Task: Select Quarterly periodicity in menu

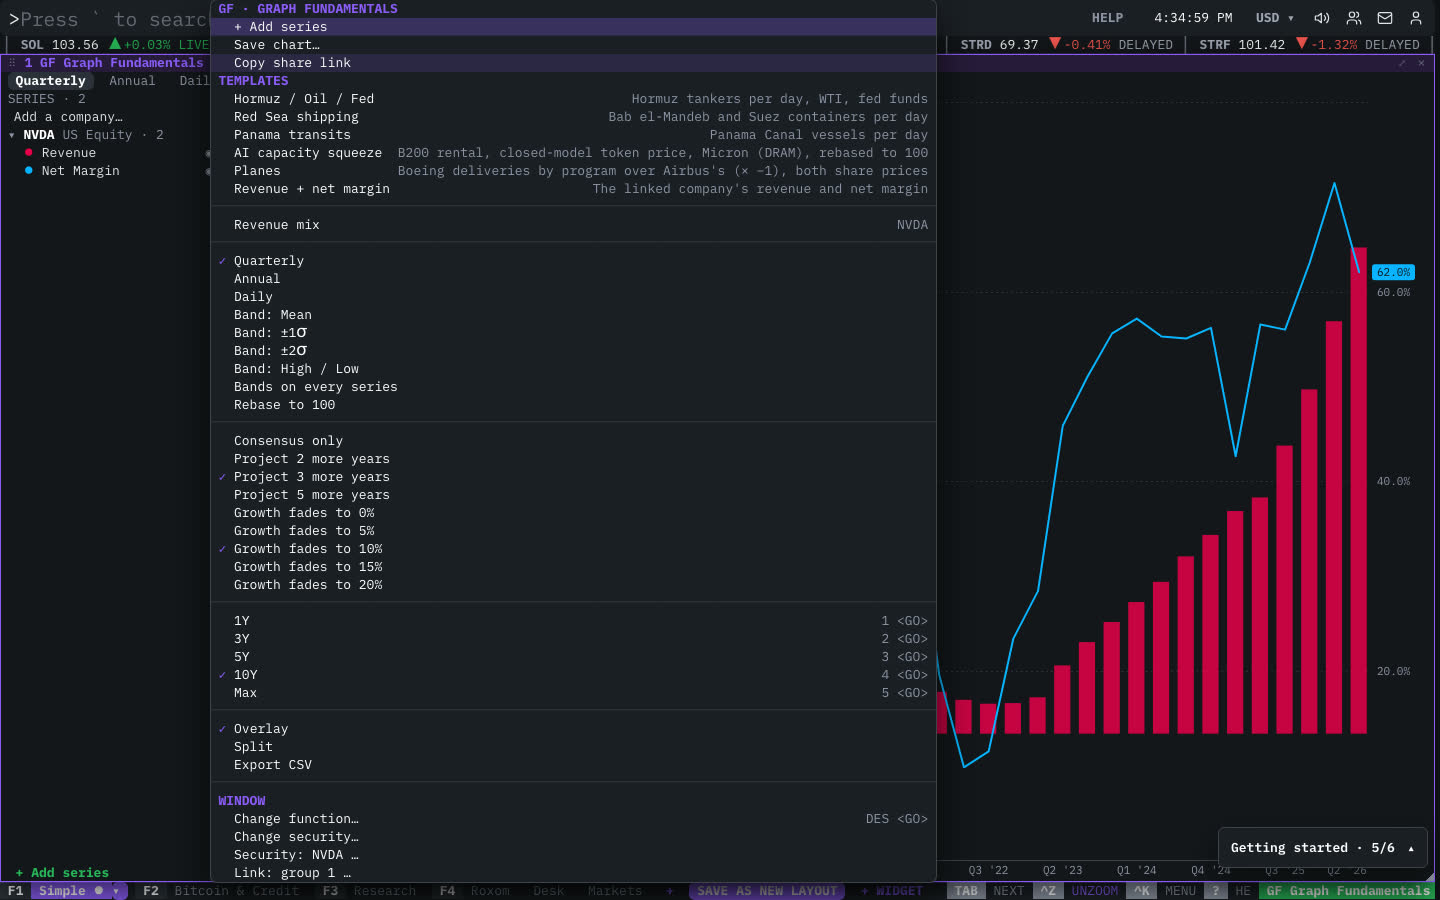Action: (x=573, y=261)
